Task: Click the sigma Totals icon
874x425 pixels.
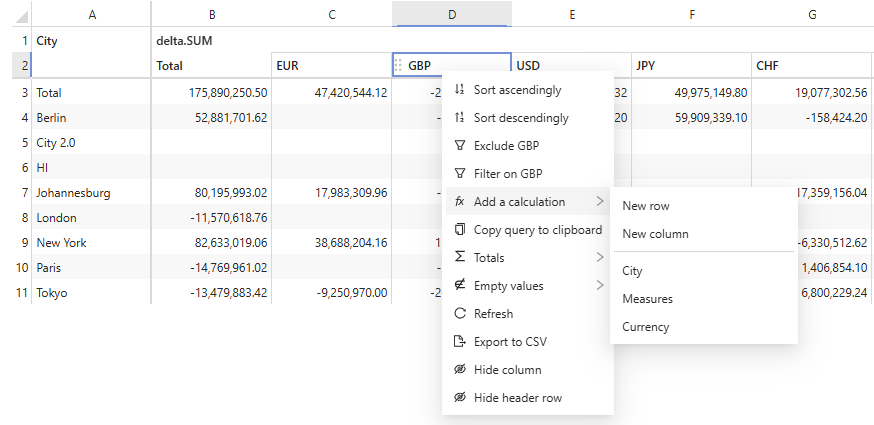Action: (459, 257)
